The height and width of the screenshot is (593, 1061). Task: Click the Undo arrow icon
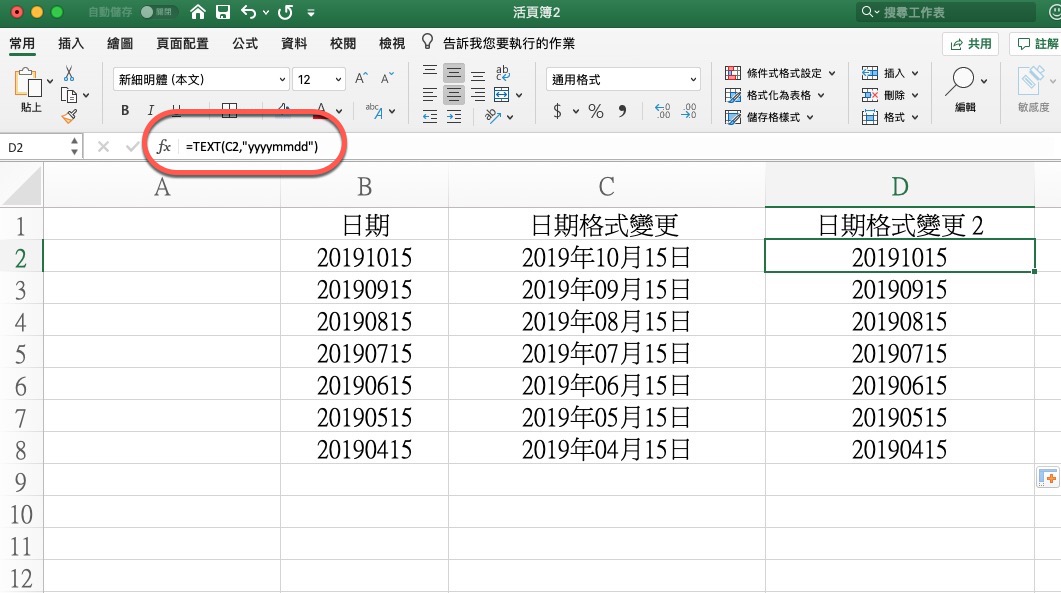(249, 13)
